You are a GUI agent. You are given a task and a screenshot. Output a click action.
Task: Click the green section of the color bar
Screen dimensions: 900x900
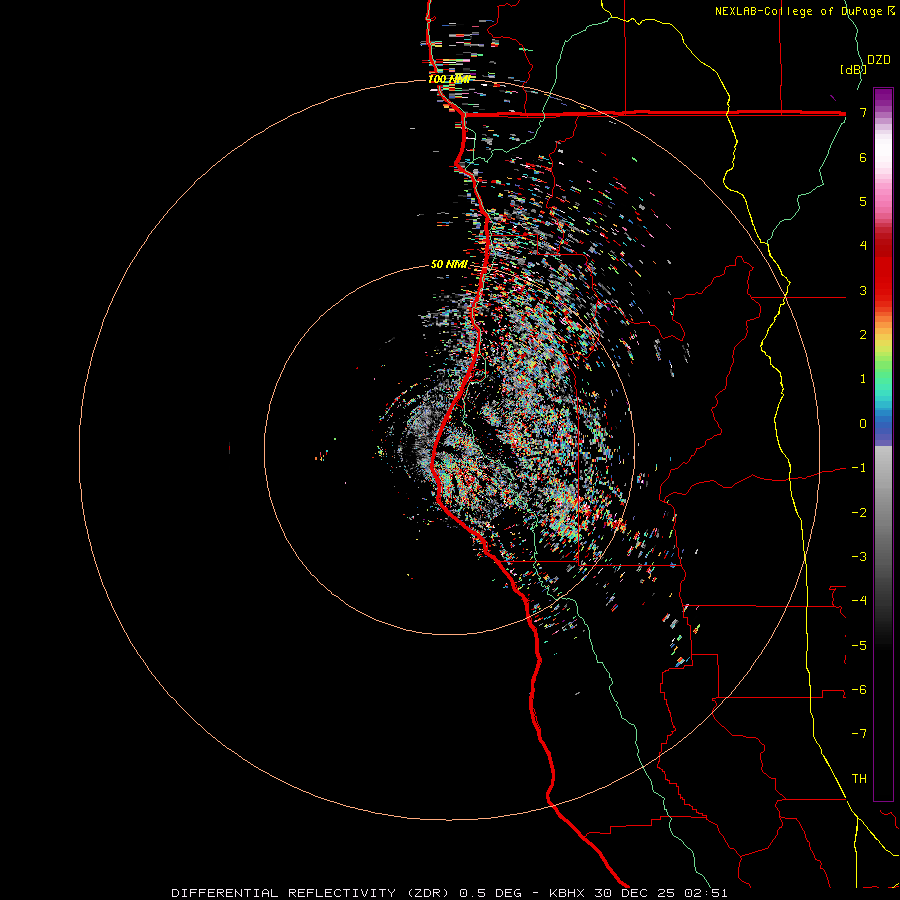coord(883,370)
